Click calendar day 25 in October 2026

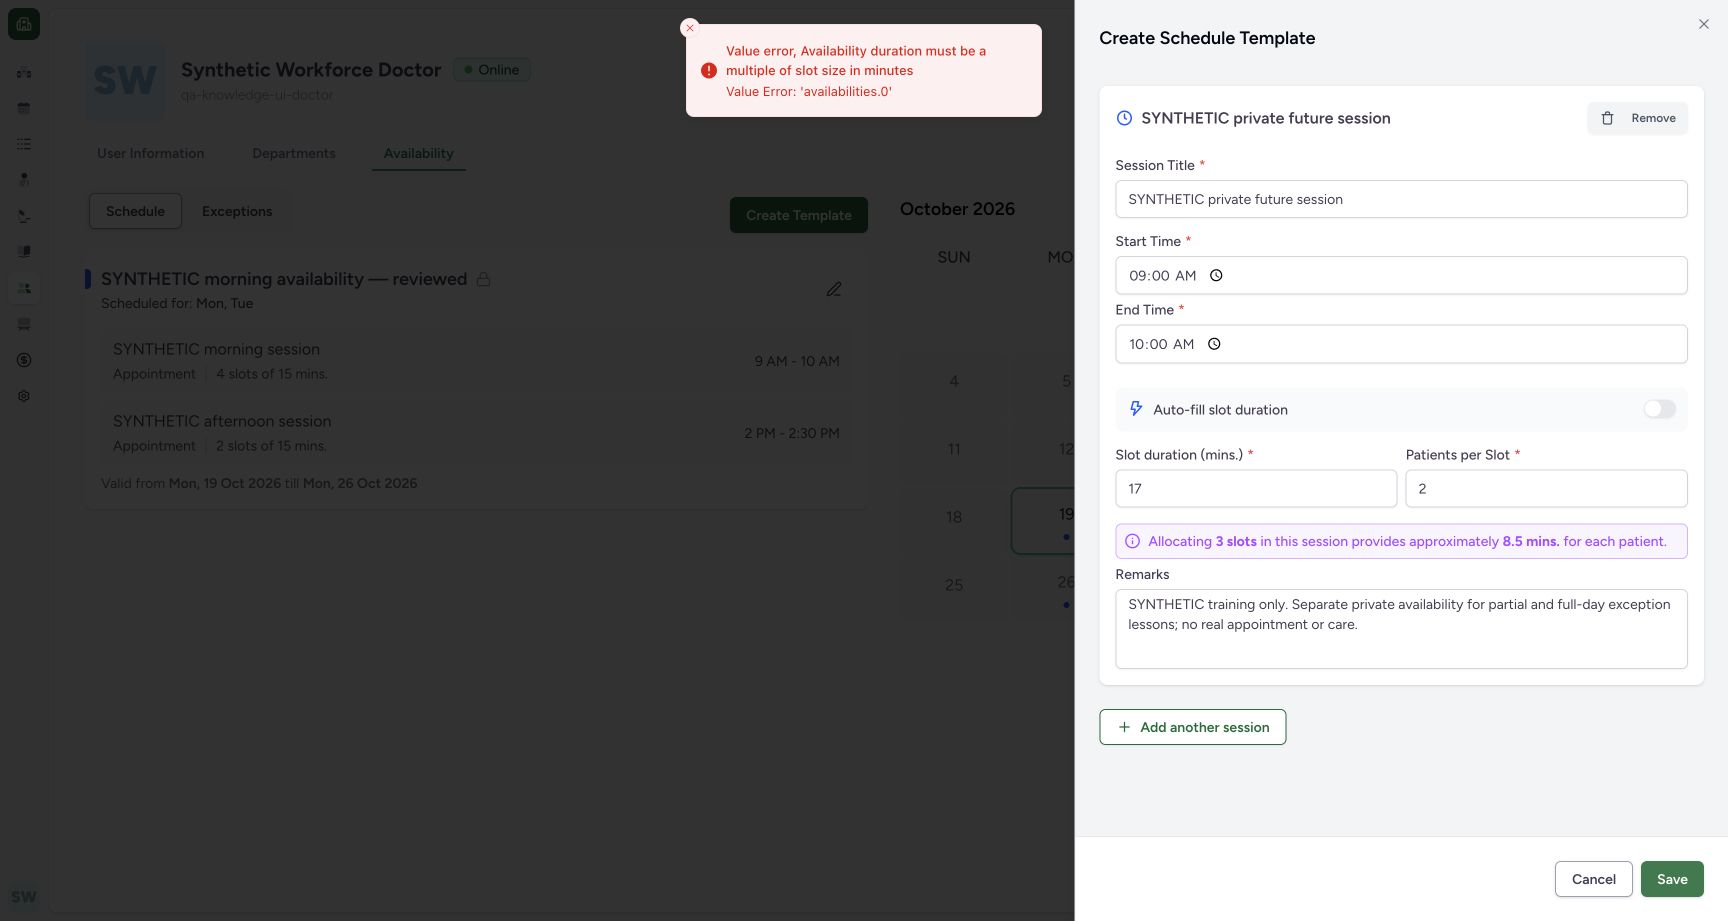coord(954,585)
